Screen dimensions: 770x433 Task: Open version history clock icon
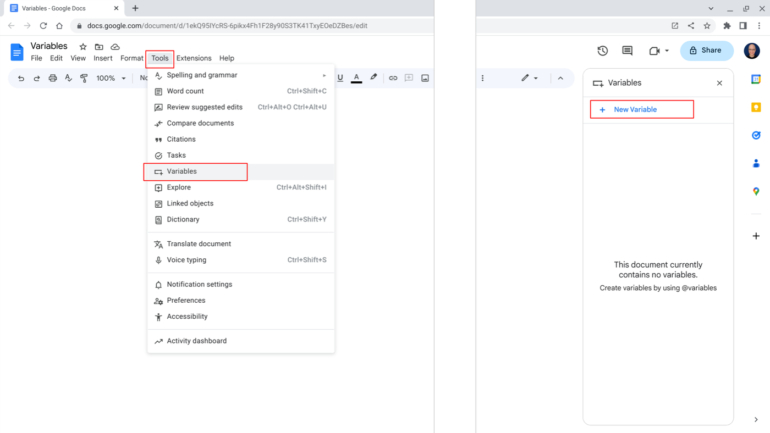click(x=602, y=50)
